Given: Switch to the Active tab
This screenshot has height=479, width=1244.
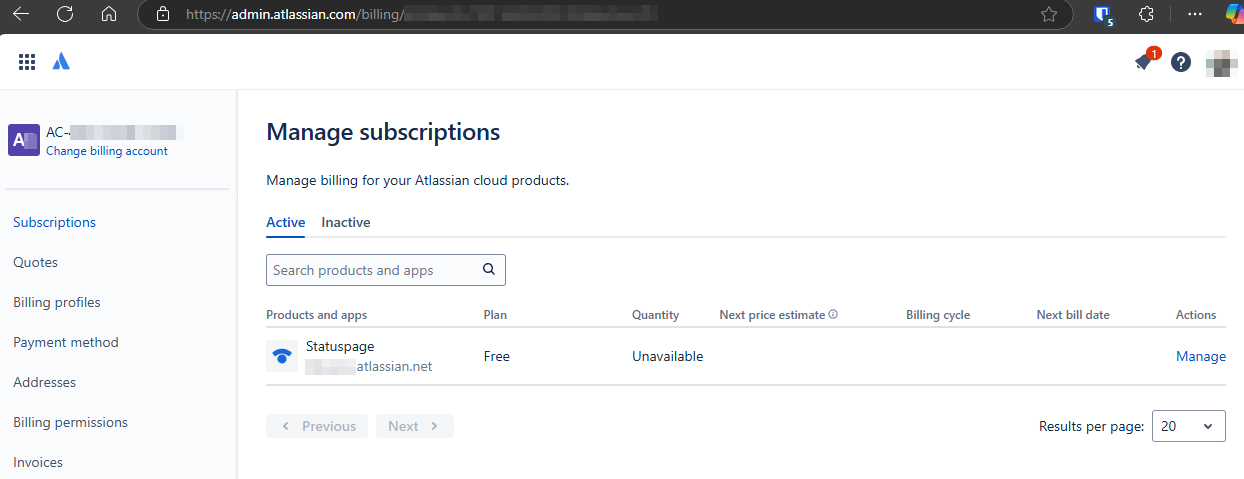Looking at the screenshot, I should pos(285,222).
